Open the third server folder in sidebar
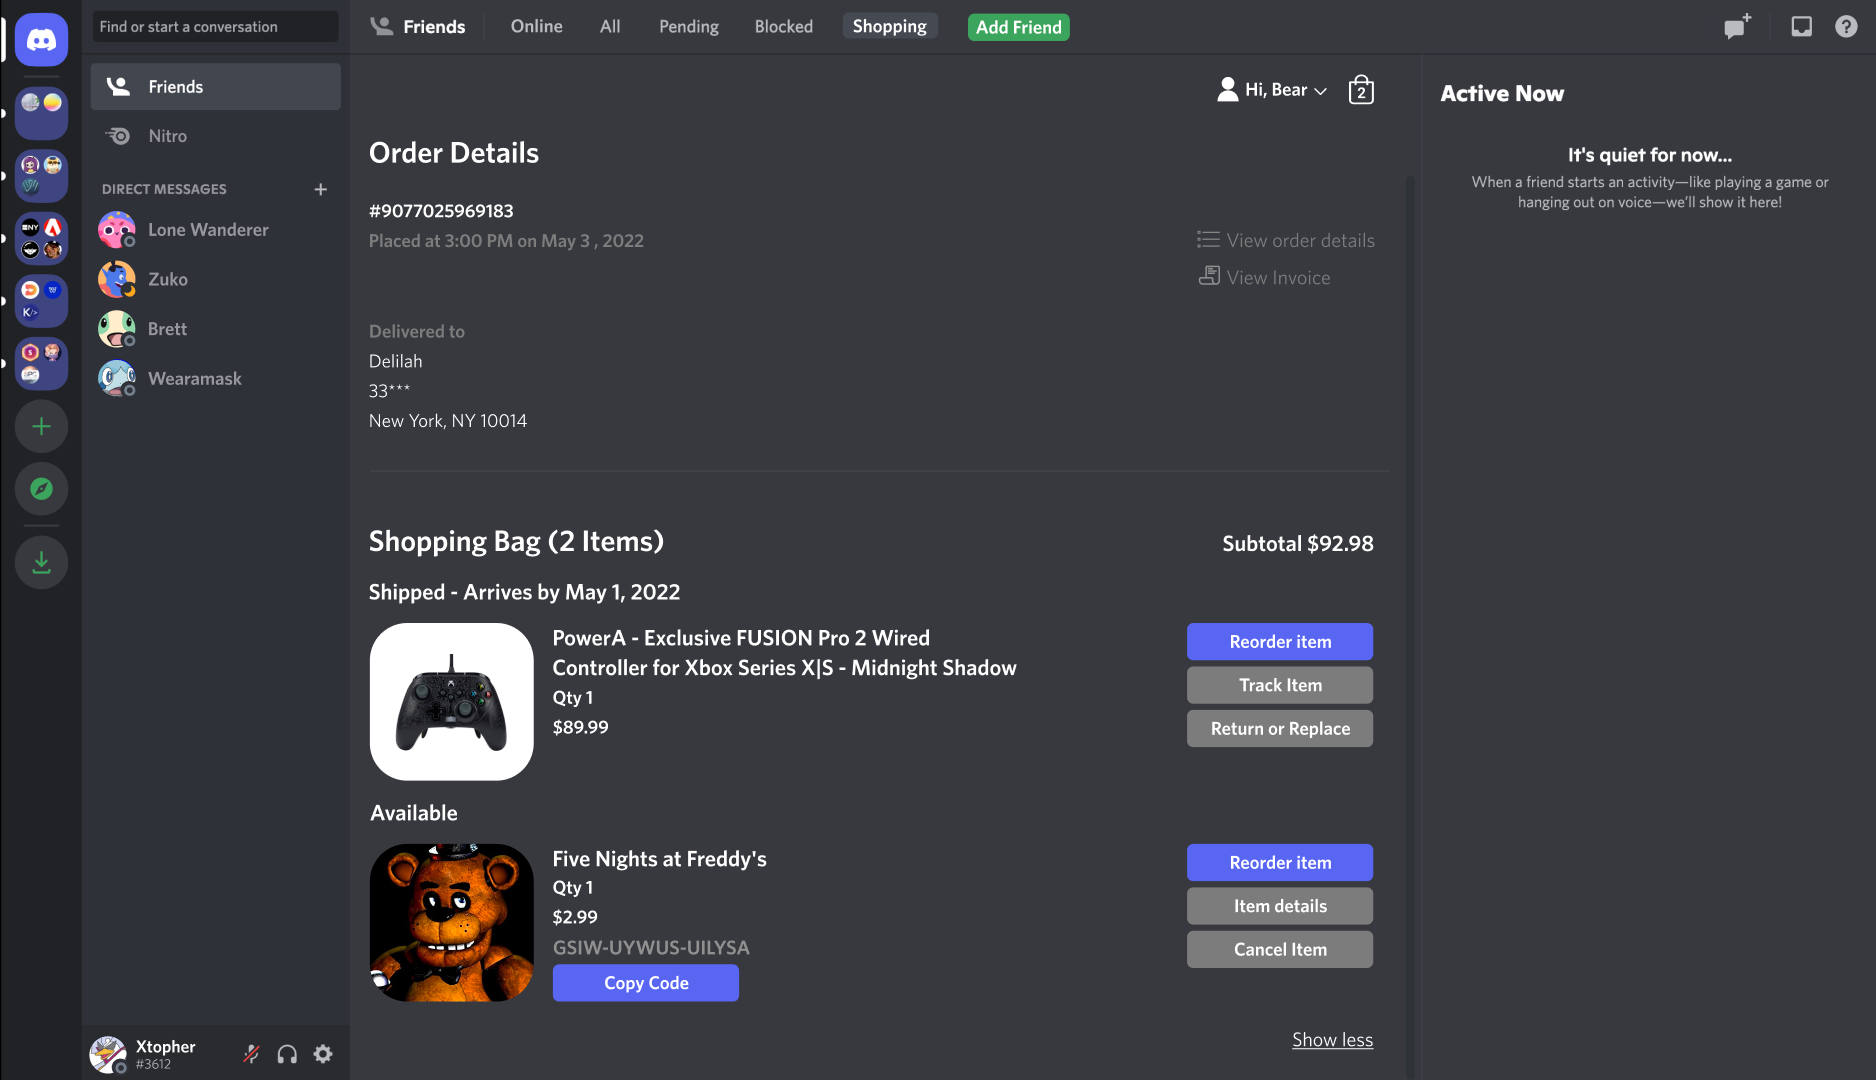The height and width of the screenshot is (1080, 1876). [x=41, y=238]
